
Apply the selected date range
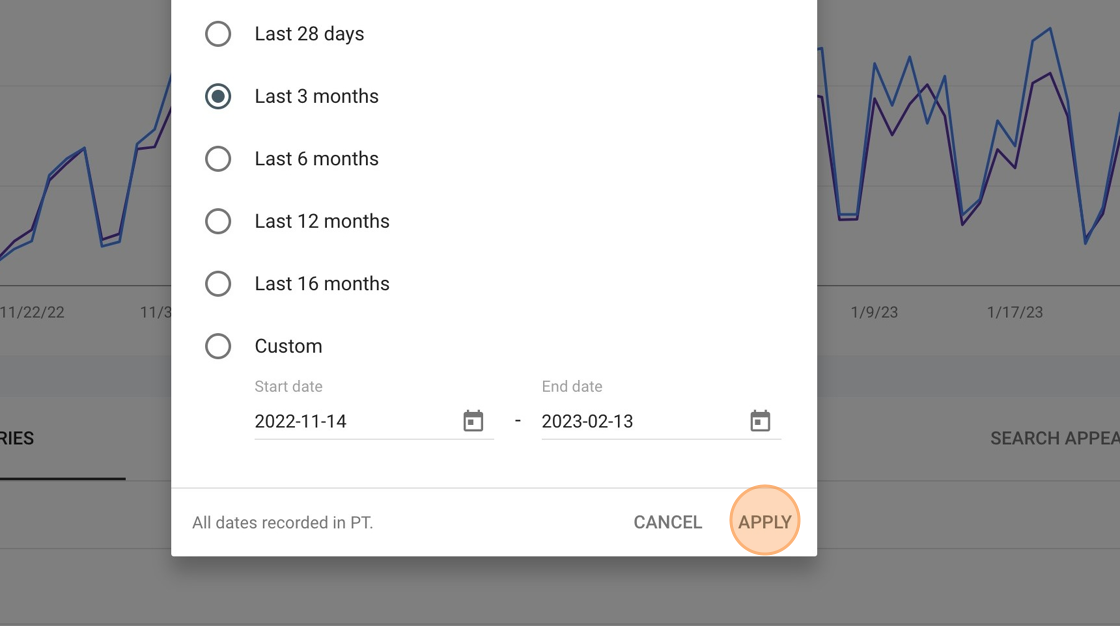(764, 522)
